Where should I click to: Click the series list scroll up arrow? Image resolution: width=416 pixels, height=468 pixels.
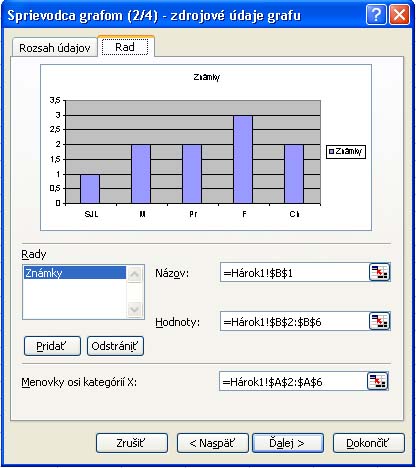(x=134, y=274)
